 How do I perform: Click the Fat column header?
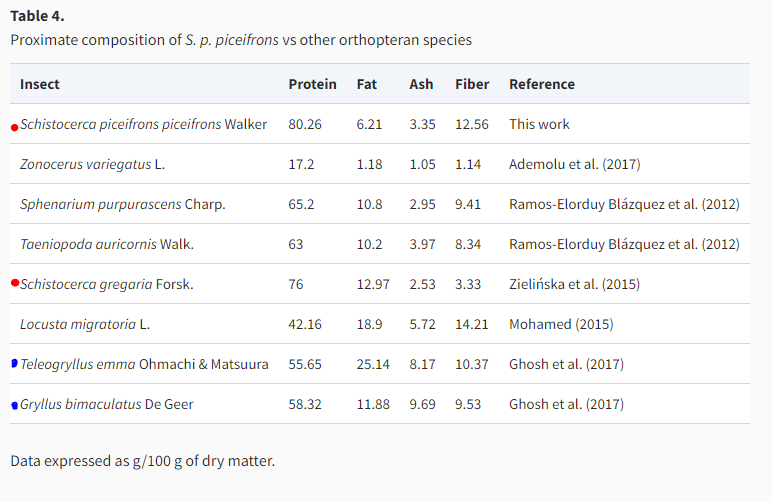click(x=367, y=84)
